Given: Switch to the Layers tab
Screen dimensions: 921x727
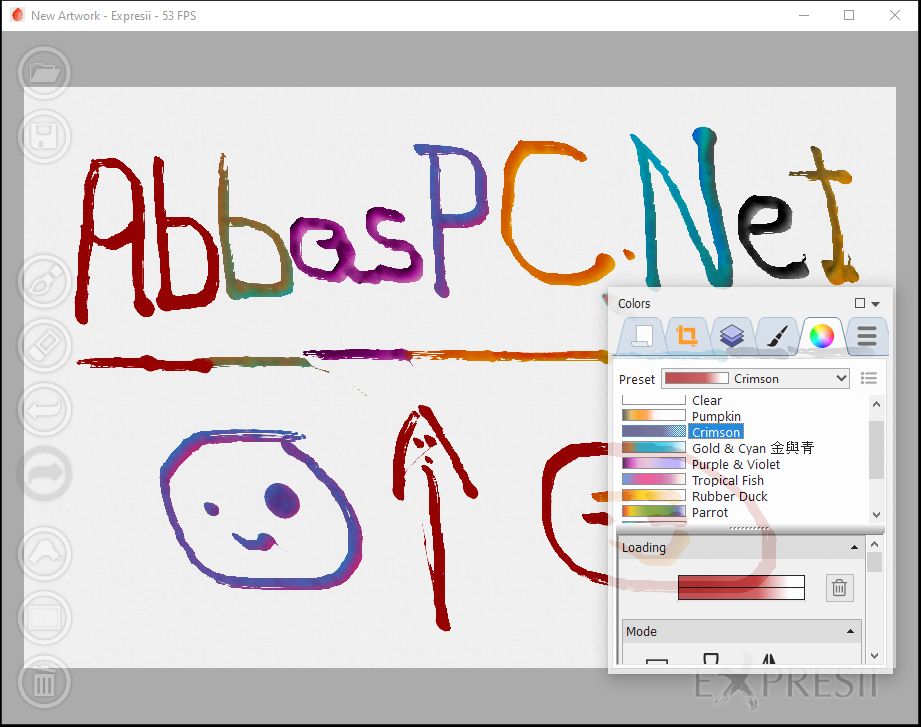Looking at the screenshot, I should [732, 336].
